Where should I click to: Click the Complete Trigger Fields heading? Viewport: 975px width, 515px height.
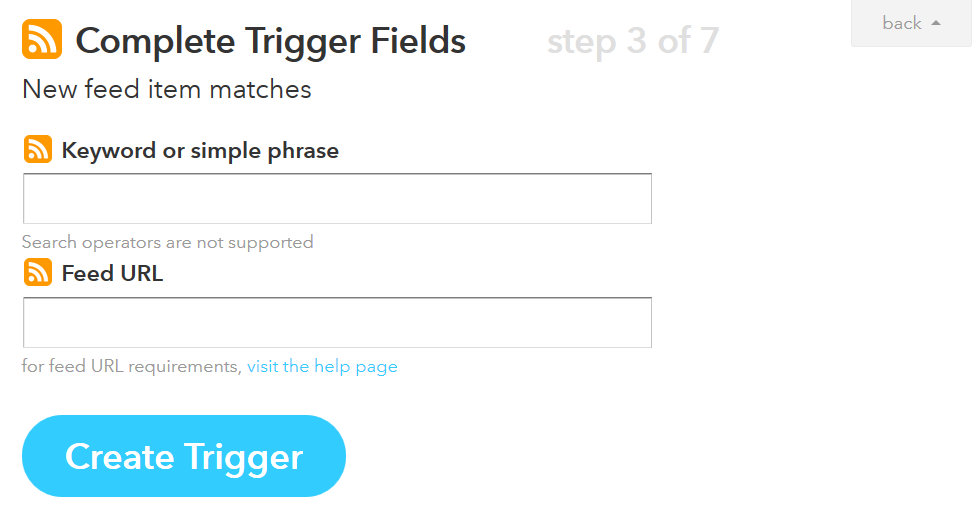pos(270,41)
